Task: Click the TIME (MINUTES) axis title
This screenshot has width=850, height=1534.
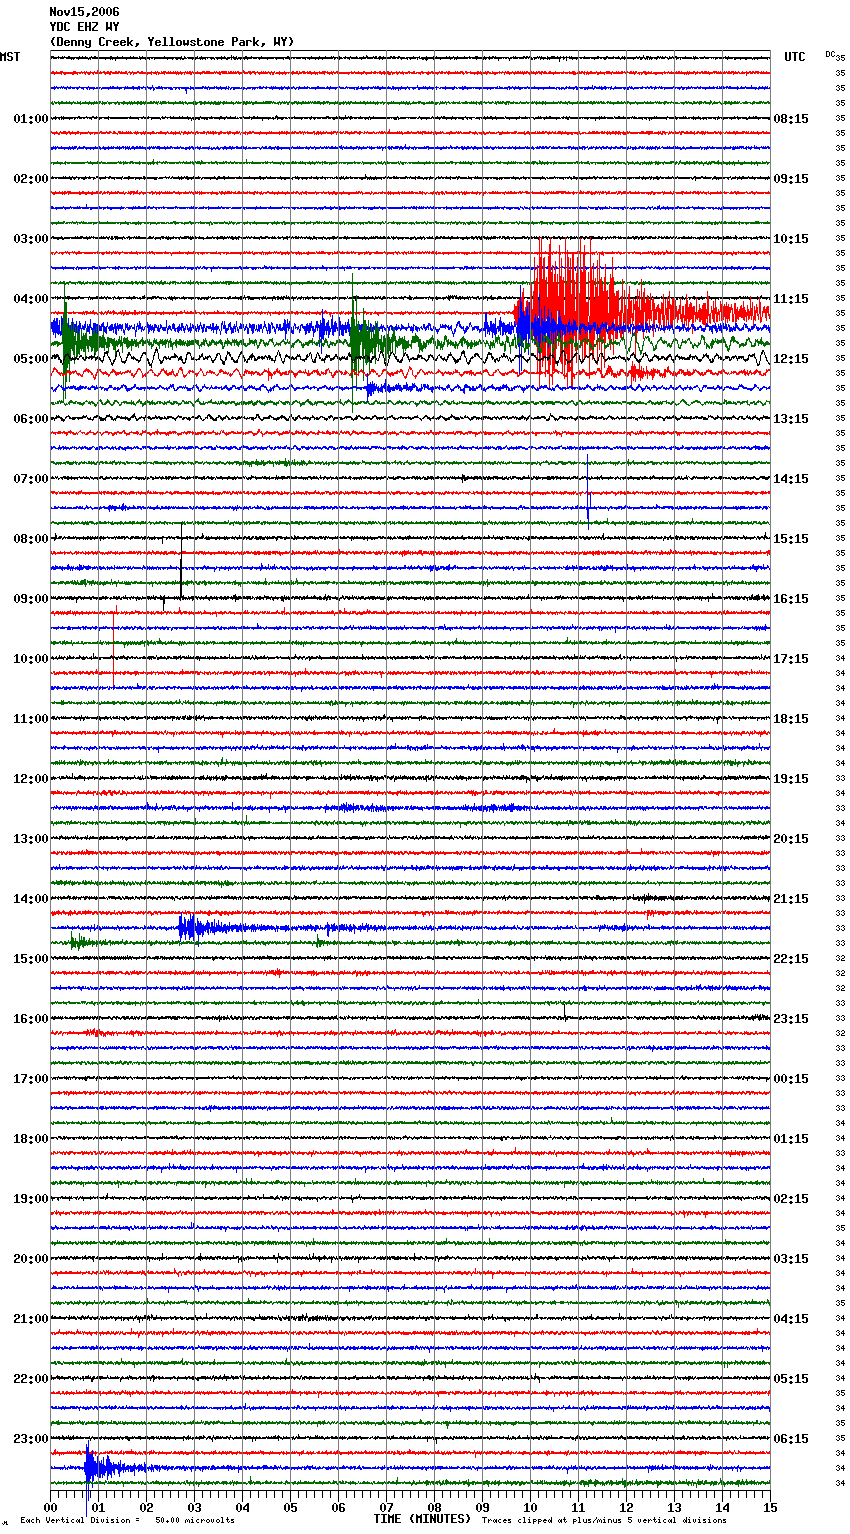Action: [x=422, y=1519]
